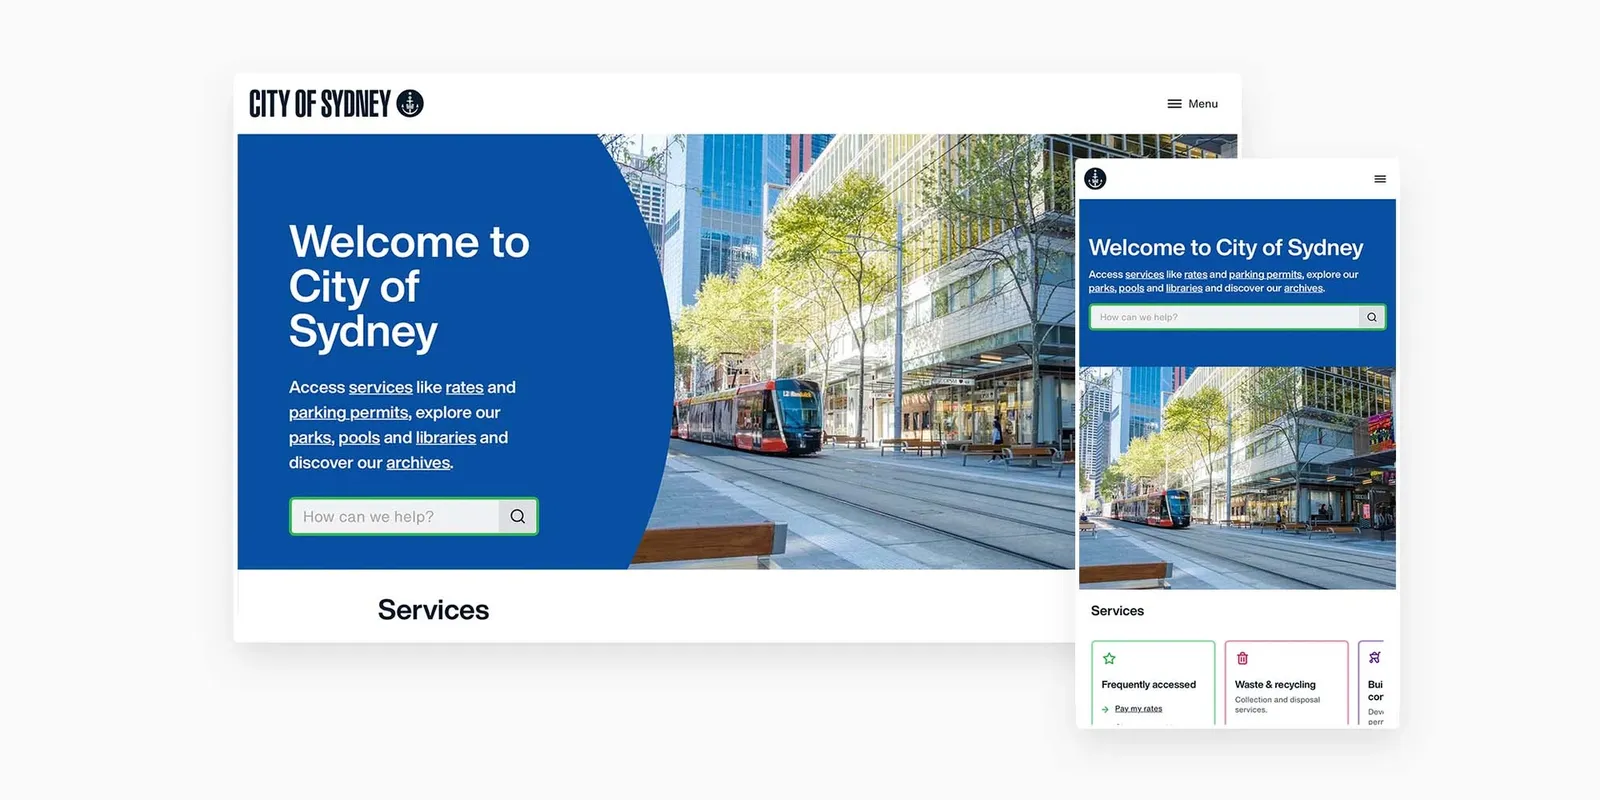Click the green arrow beside Pay my rates
Screen dimensions: 1600x800
[1105, 709]
